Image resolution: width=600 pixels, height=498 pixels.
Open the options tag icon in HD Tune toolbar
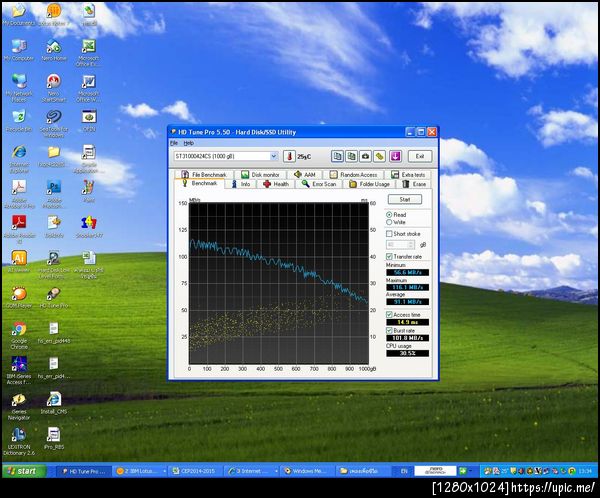380,156
